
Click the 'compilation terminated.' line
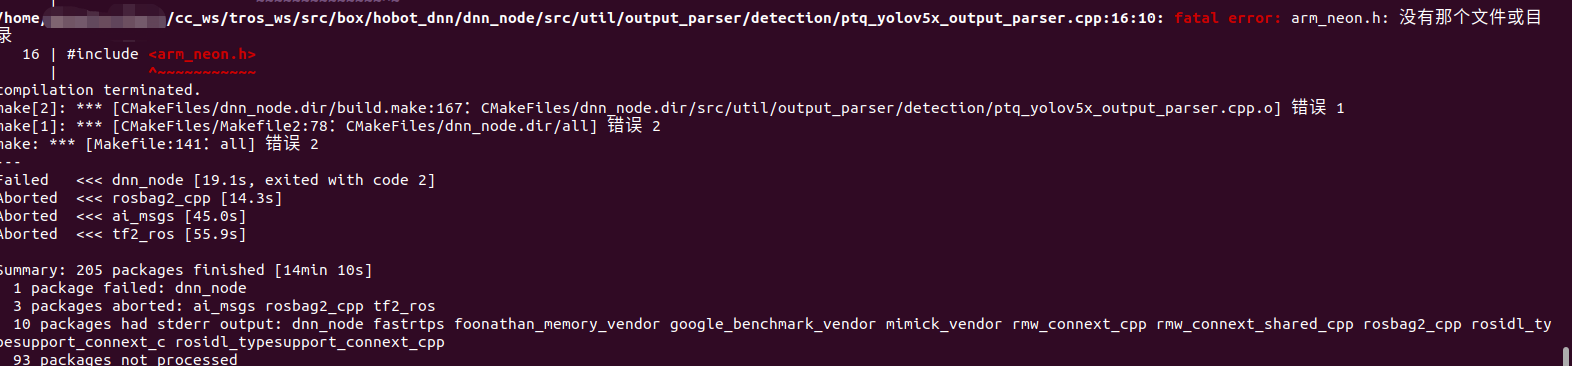pyautogui.click(x=100, y=90)
